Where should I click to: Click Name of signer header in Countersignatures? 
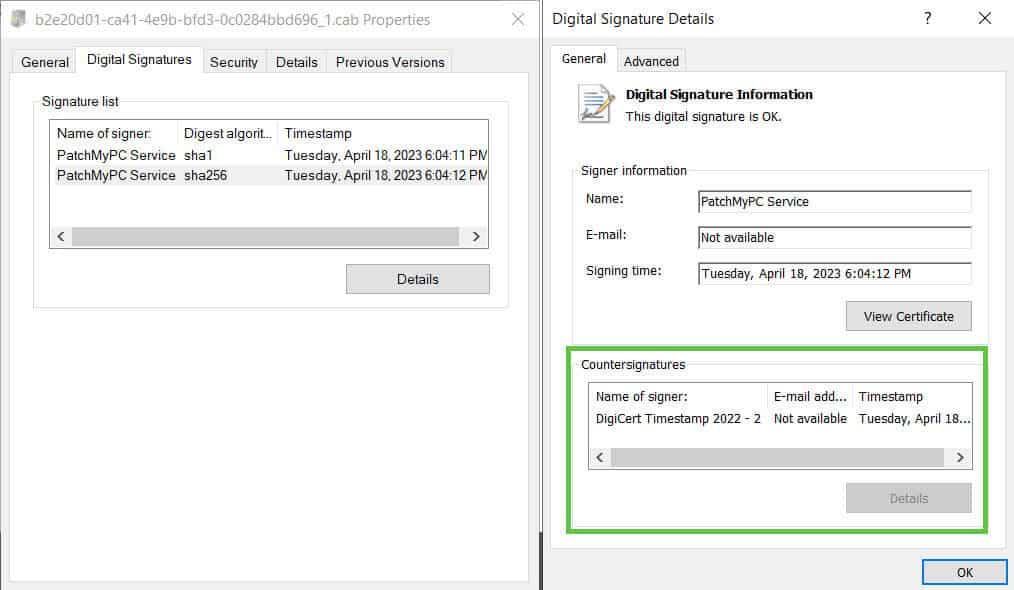(x=678, y=397)
